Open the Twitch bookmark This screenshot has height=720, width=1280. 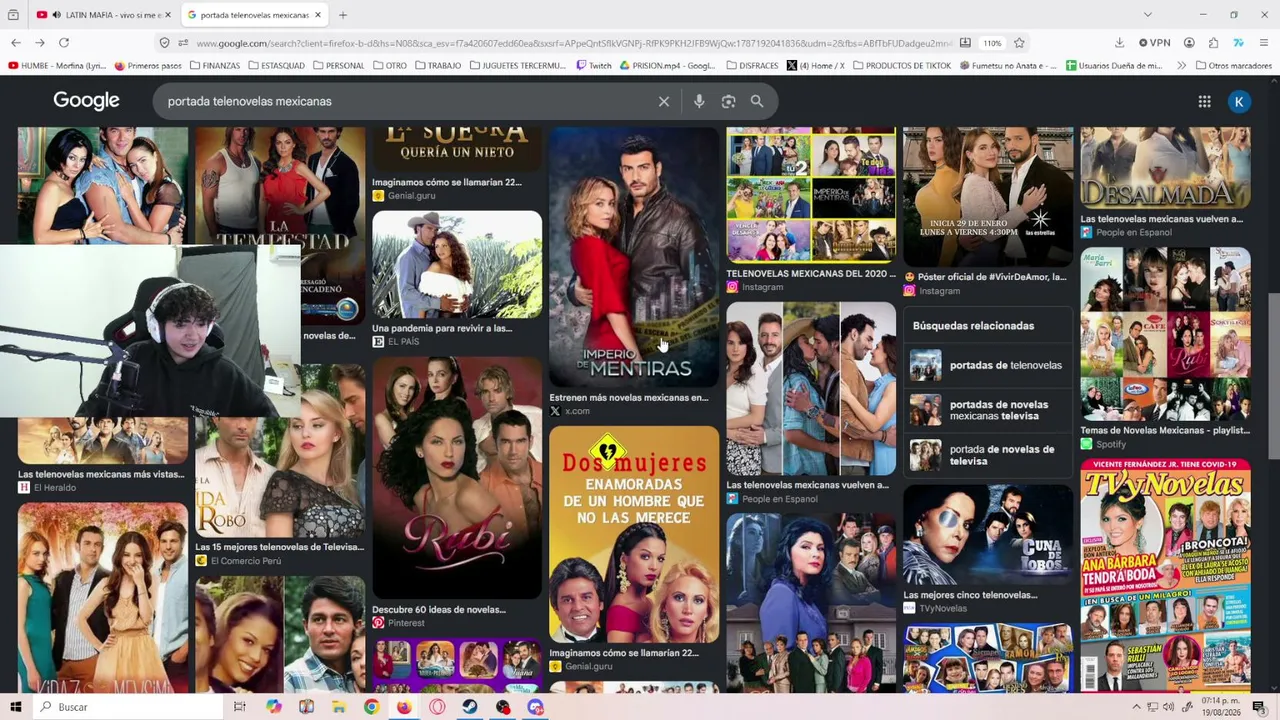(593, 66)
